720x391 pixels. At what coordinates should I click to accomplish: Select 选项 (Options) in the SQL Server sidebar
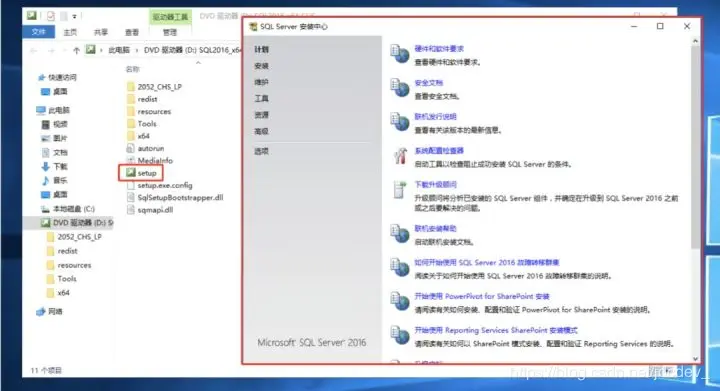pyautogui.click(x=261, y=151)
